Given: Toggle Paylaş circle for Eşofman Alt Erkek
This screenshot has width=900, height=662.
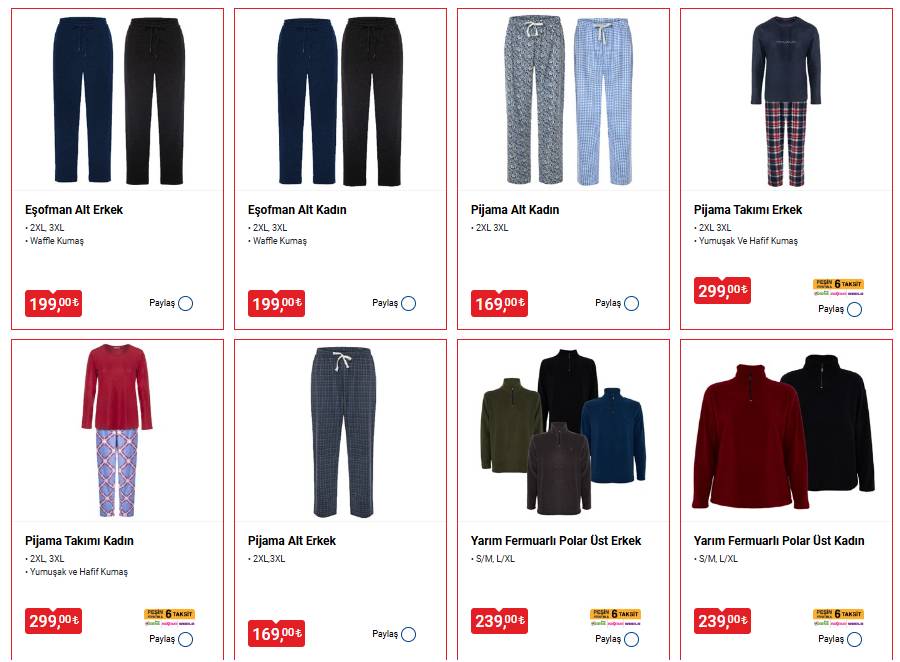Looking at the screenshot, I should coord(185,303).
